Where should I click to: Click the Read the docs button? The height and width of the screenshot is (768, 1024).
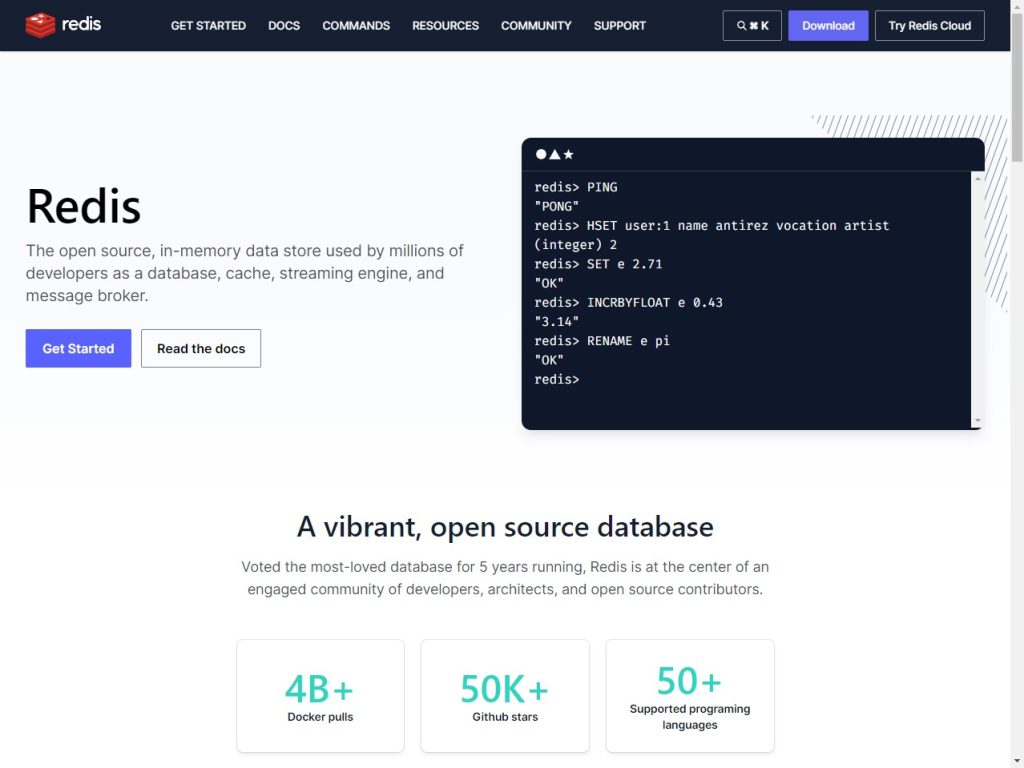201,348
